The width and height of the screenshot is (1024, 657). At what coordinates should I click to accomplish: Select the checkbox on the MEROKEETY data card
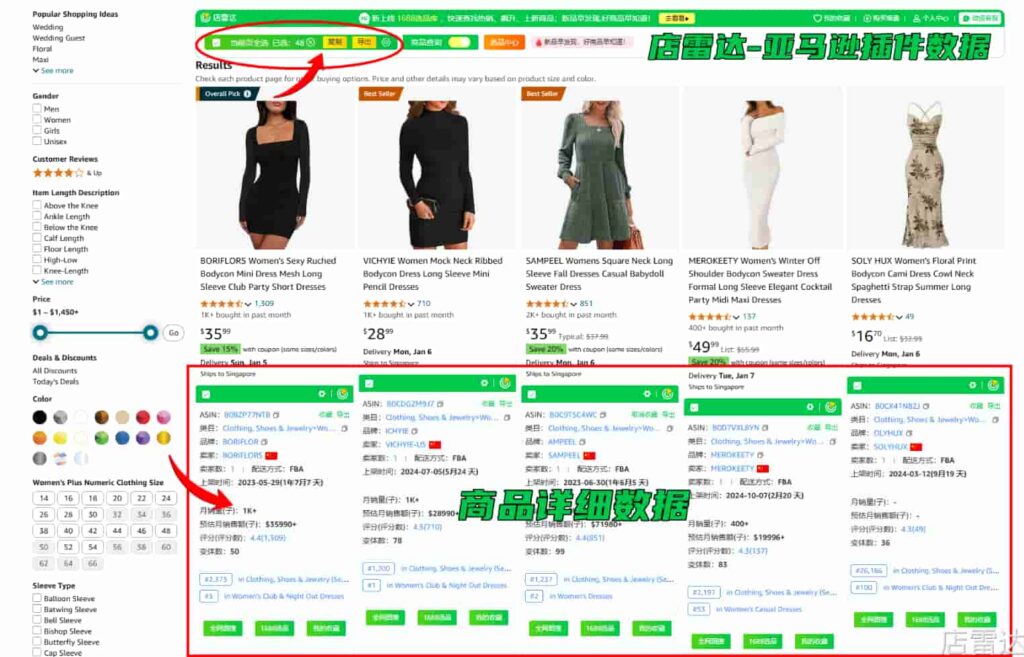pyautogui.click(x=694, y=408)
